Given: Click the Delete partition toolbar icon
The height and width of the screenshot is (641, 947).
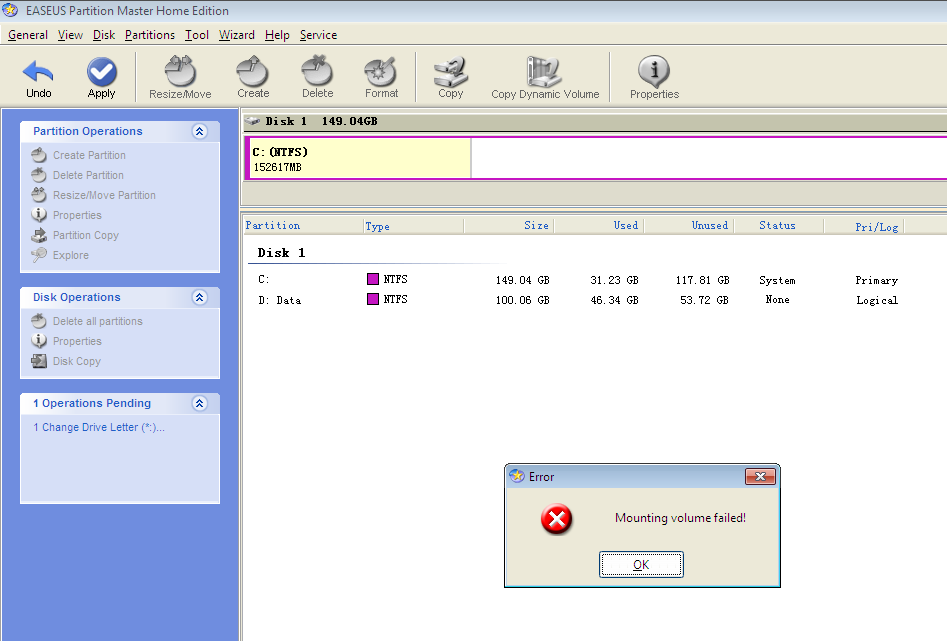Looking at the screenshot, I should click(x=317, y=71).
